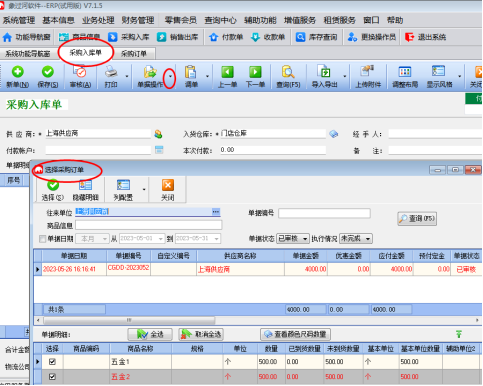The width and height of the screenshot is (483, 386).
Task: Click the 显示风格 display style icon
Action: [438, 71]
